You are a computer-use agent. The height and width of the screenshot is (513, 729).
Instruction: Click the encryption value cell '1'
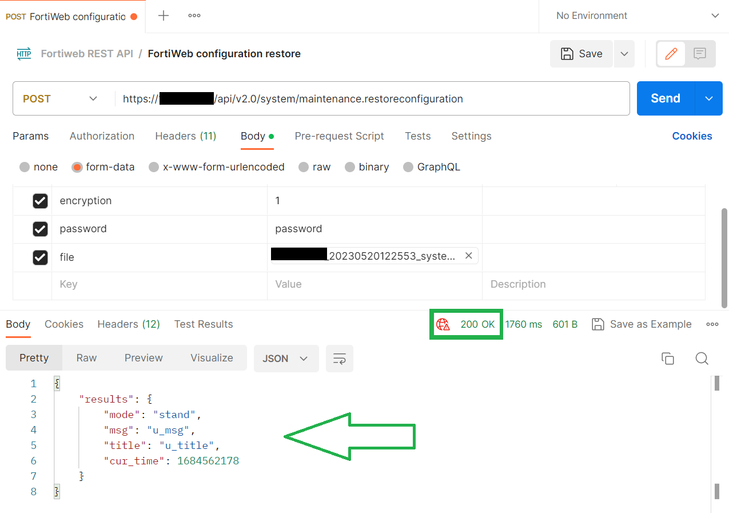(x=375, y=201)
